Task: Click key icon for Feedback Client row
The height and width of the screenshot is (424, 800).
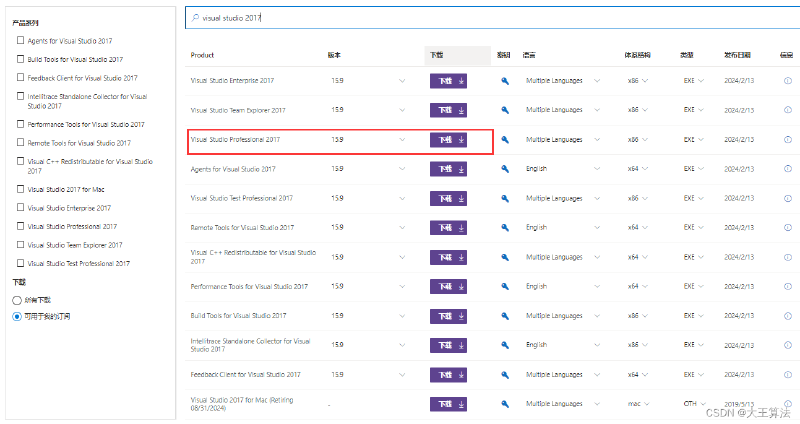Action: (x=505, y=375)
